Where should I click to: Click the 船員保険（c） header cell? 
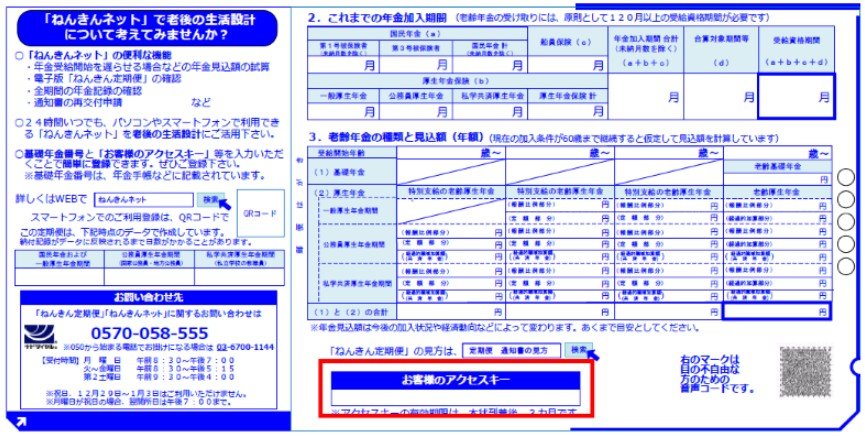tap(568, 41)
